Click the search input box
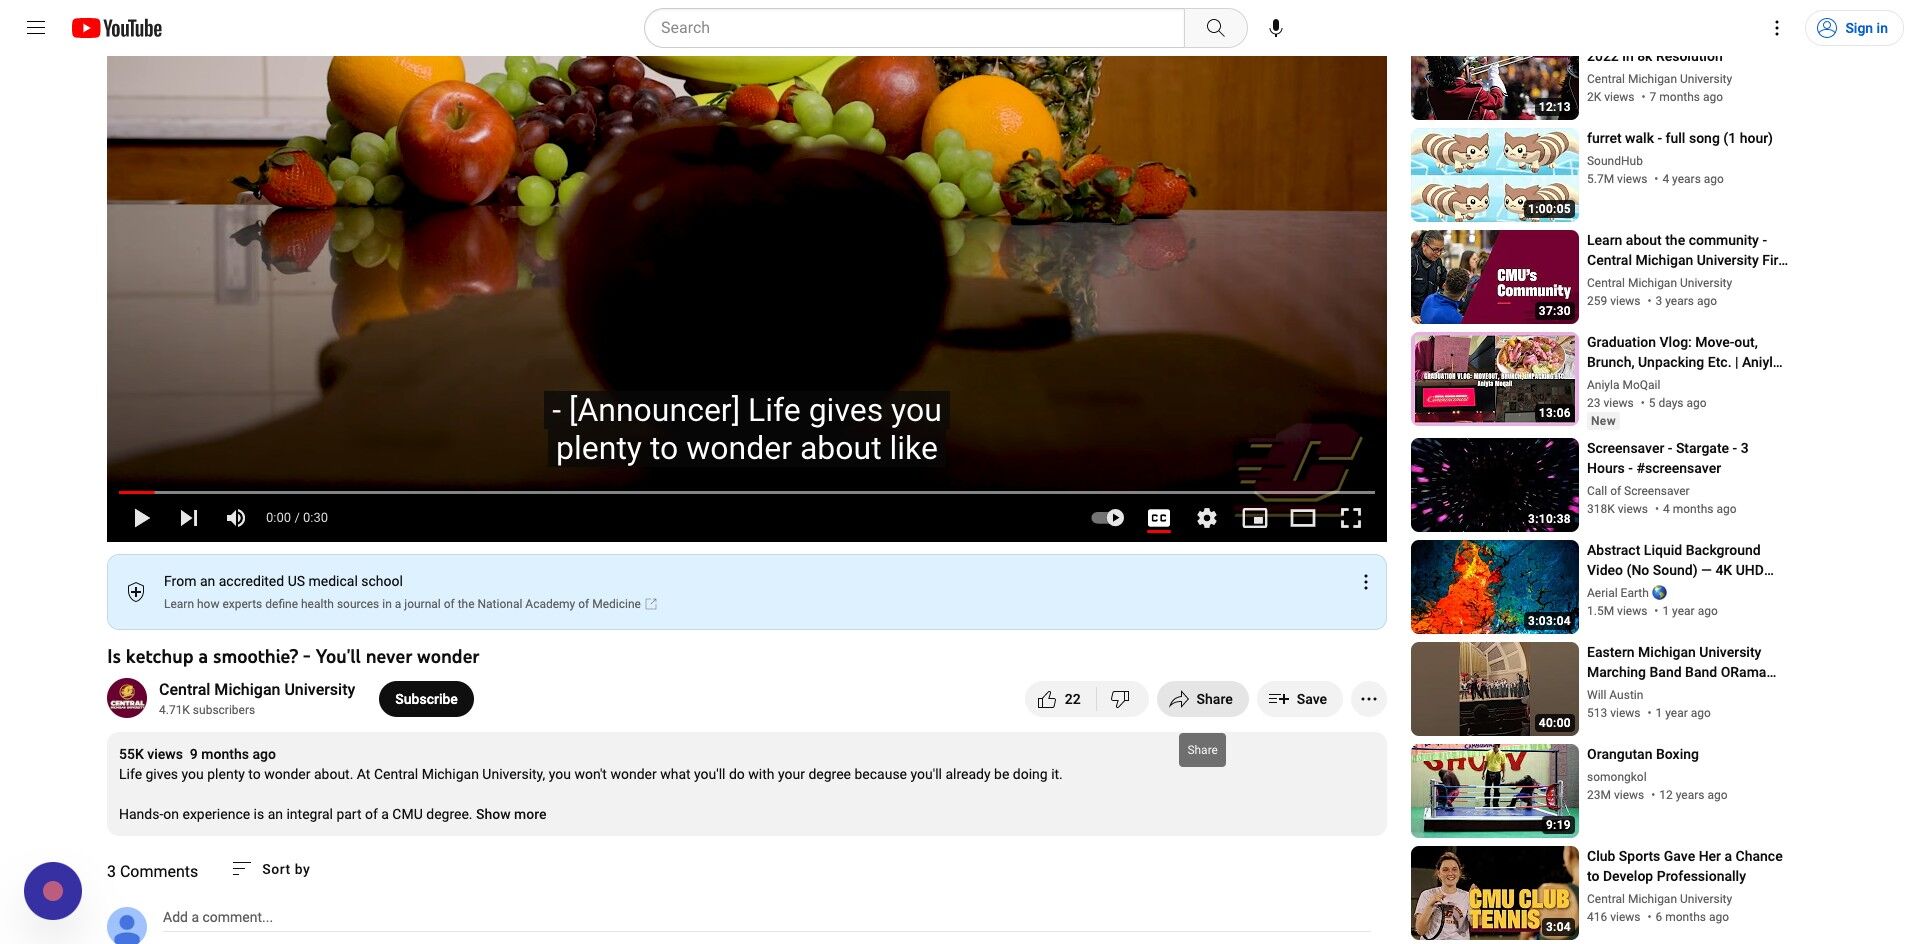The image size is (1920, 944). pyautogui.click(x=914, y=28)
